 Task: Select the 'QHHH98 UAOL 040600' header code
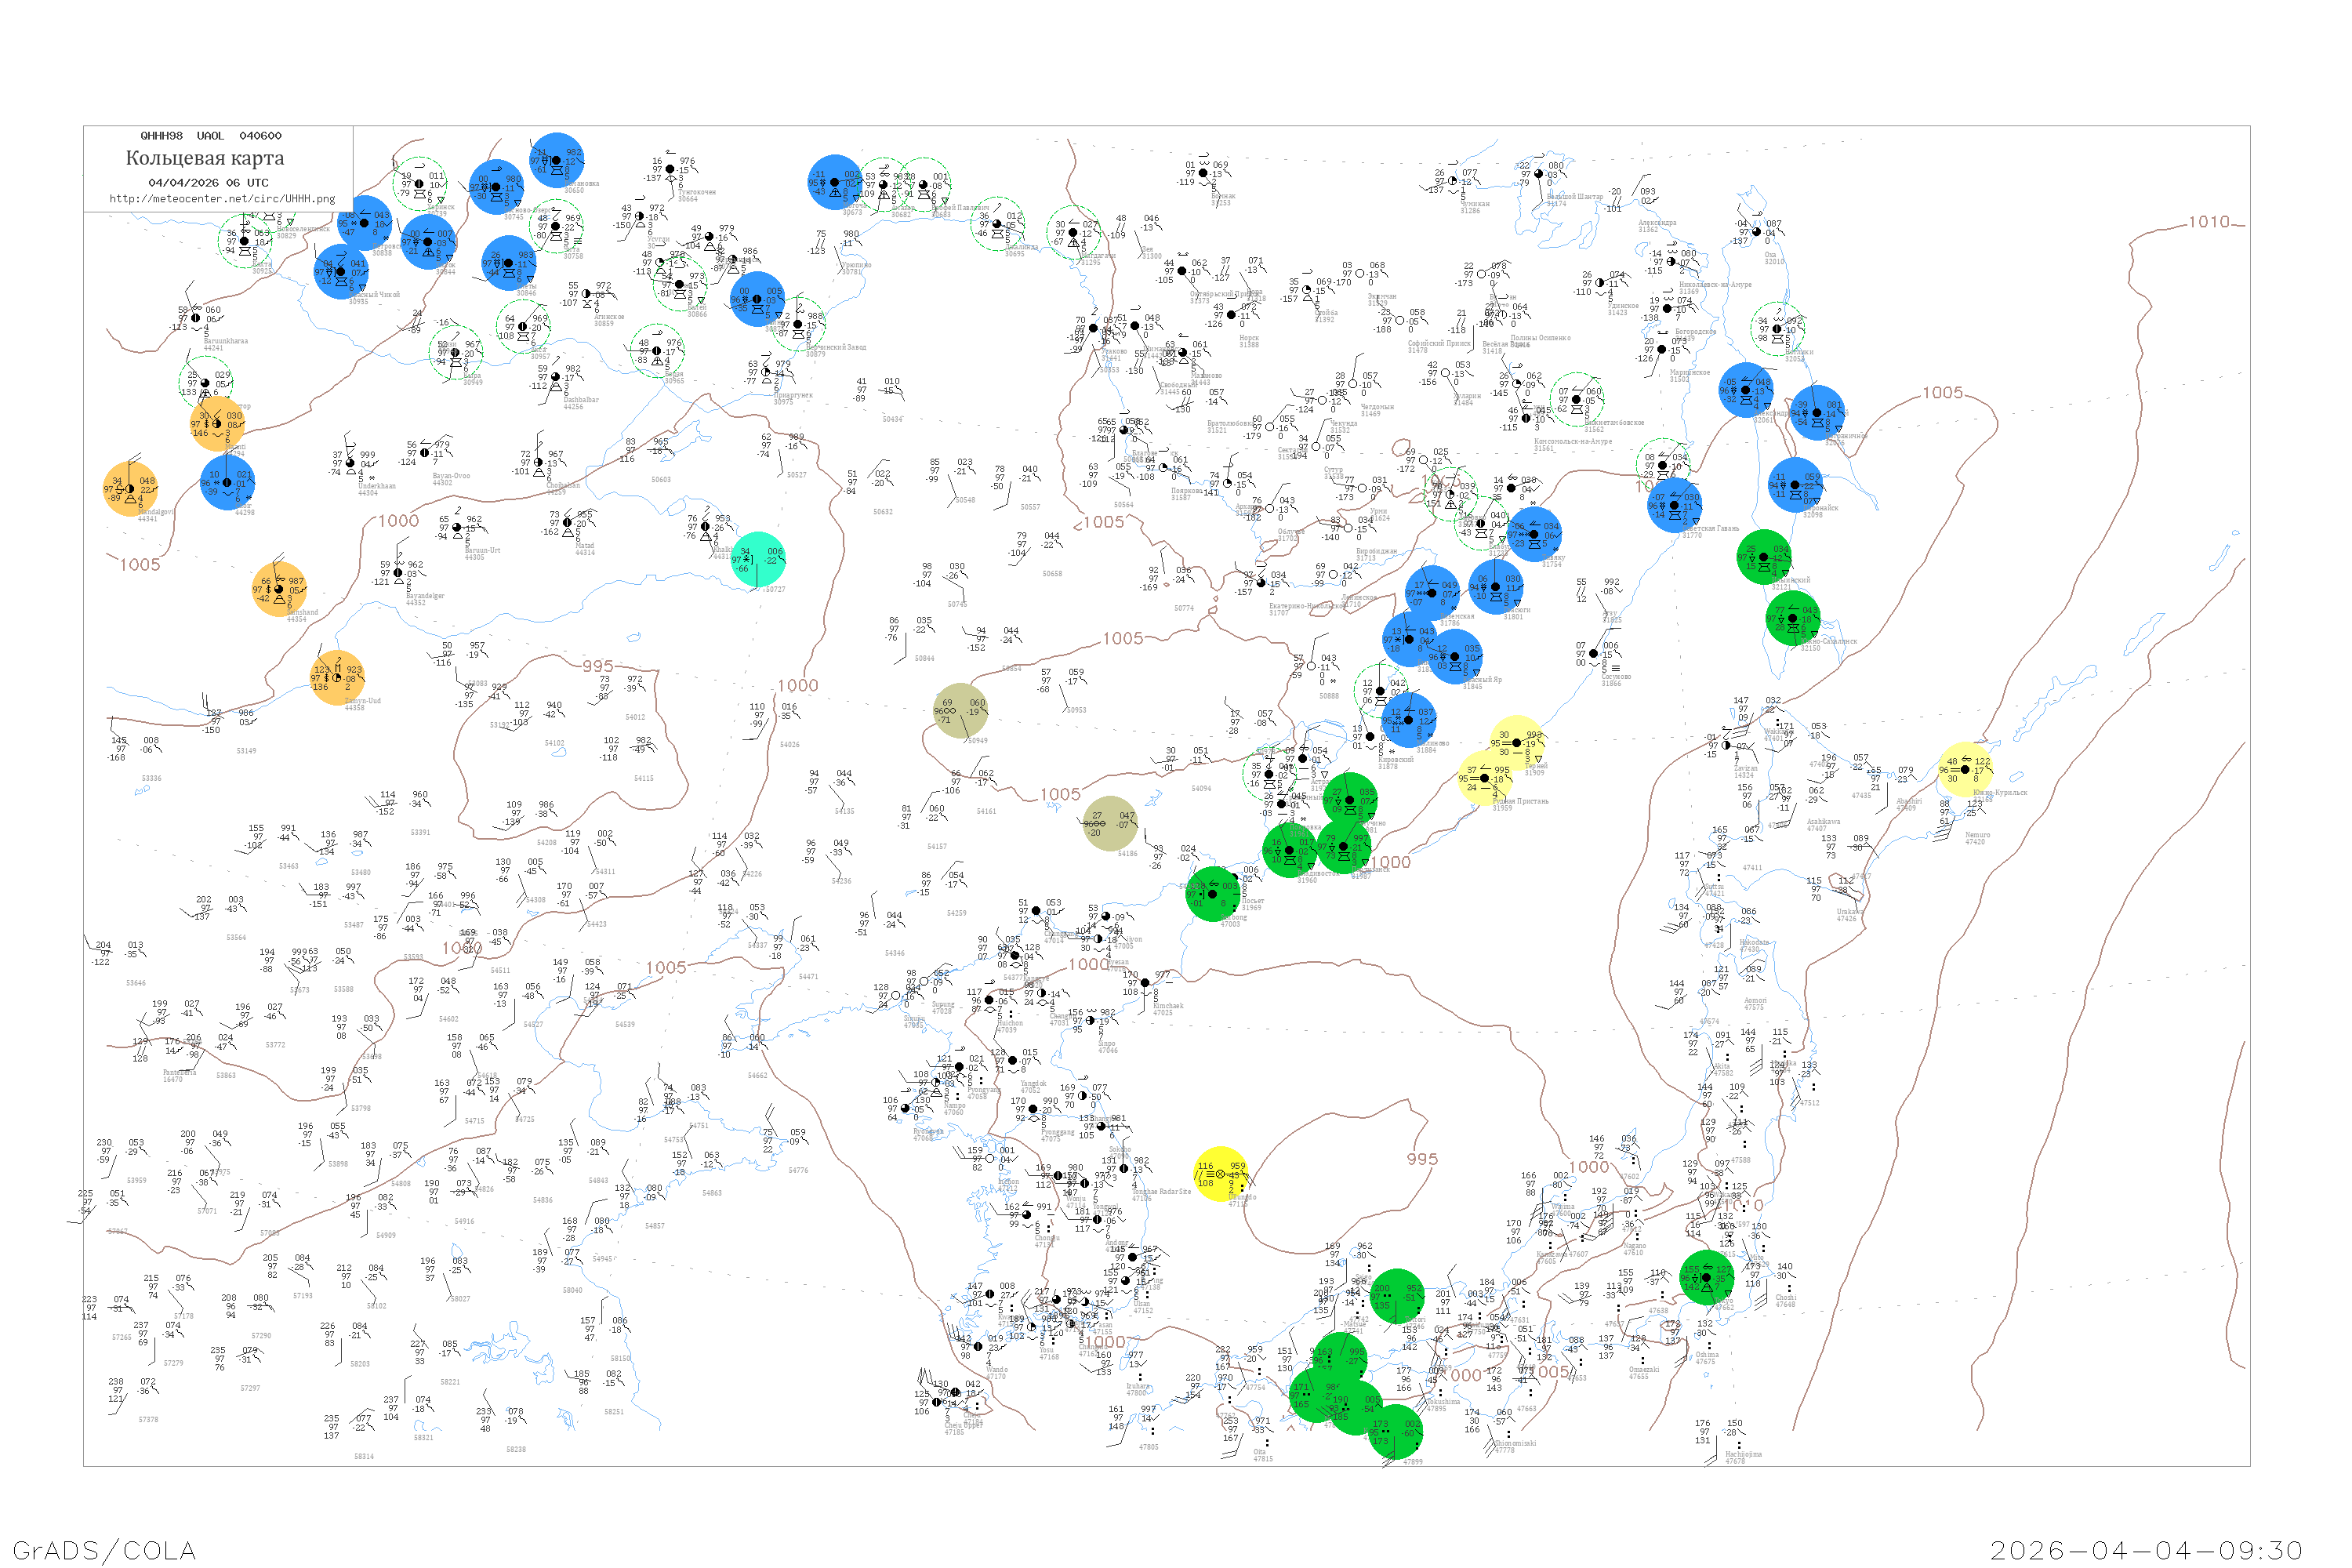(211, 136)
